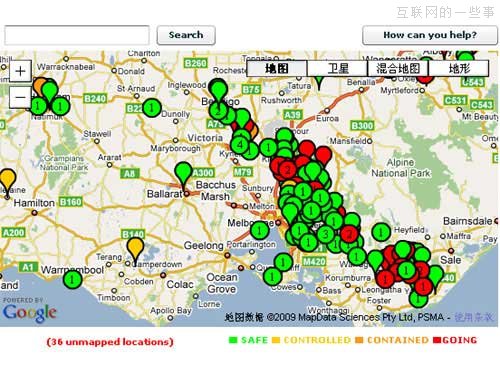This screenshot has width=500, height=365.
Task: Click the Search button
Action: point(186,35)
